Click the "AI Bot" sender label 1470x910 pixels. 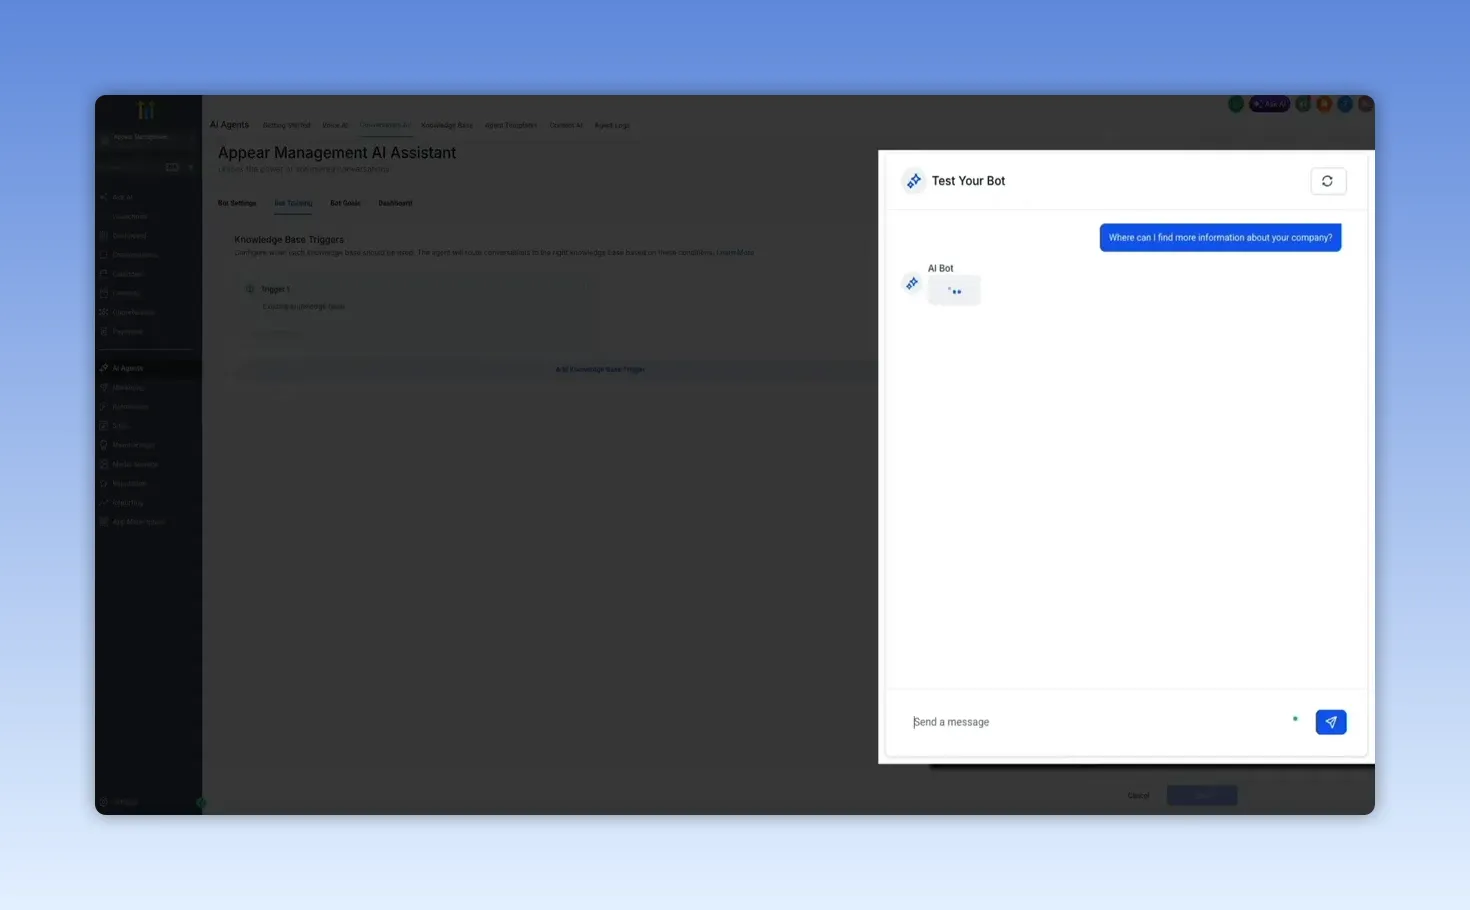click(x=940, y=268)
